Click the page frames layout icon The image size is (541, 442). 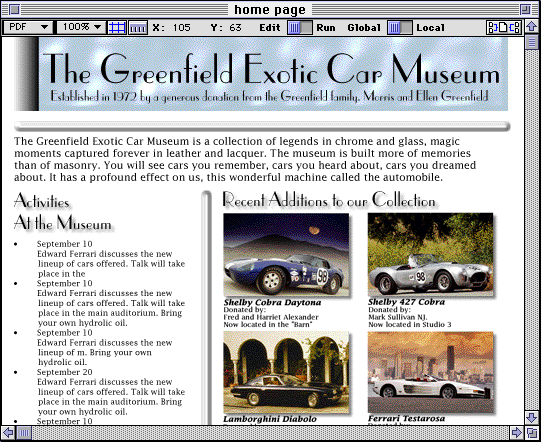coord(504,28)
